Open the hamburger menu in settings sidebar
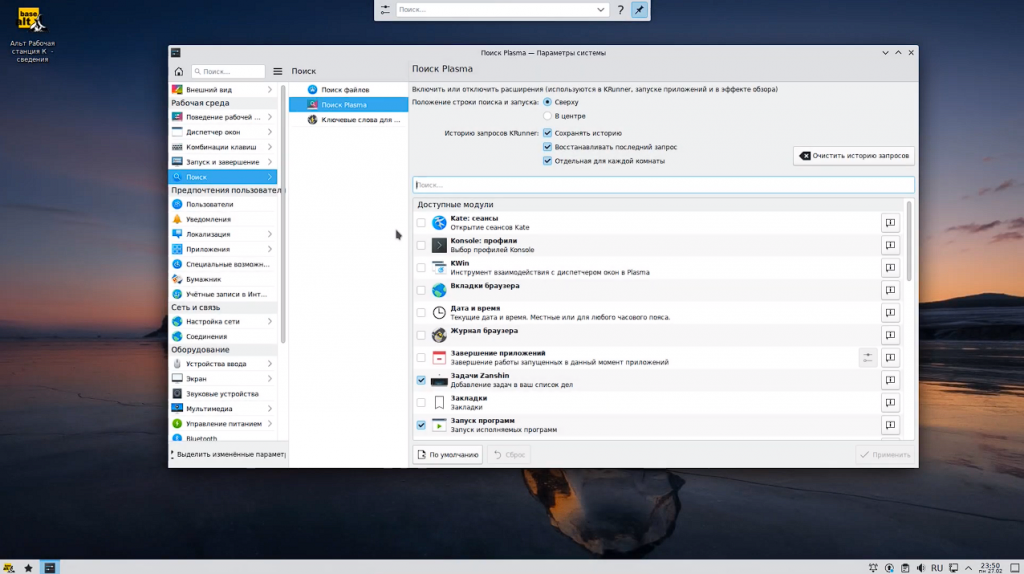1024x574 pixels. 278,71
